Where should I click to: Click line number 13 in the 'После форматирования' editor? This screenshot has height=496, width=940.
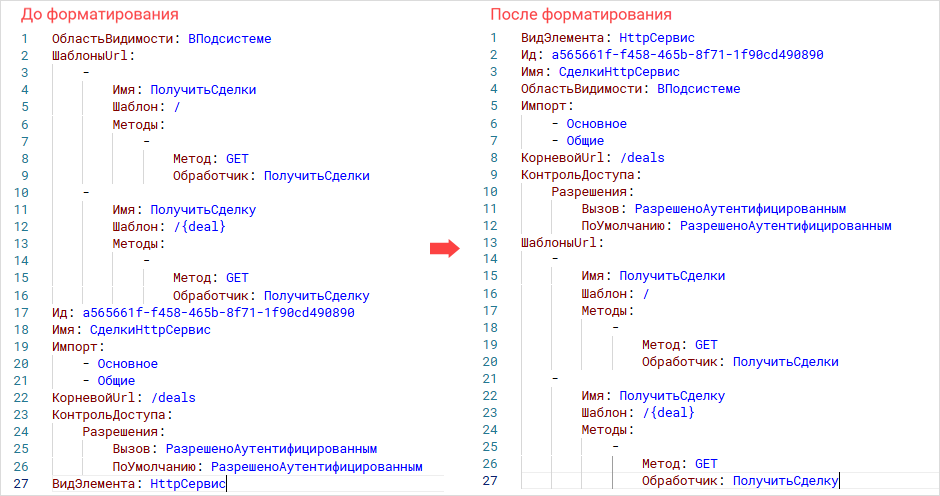pyautogui.click(x=490, y=243)
